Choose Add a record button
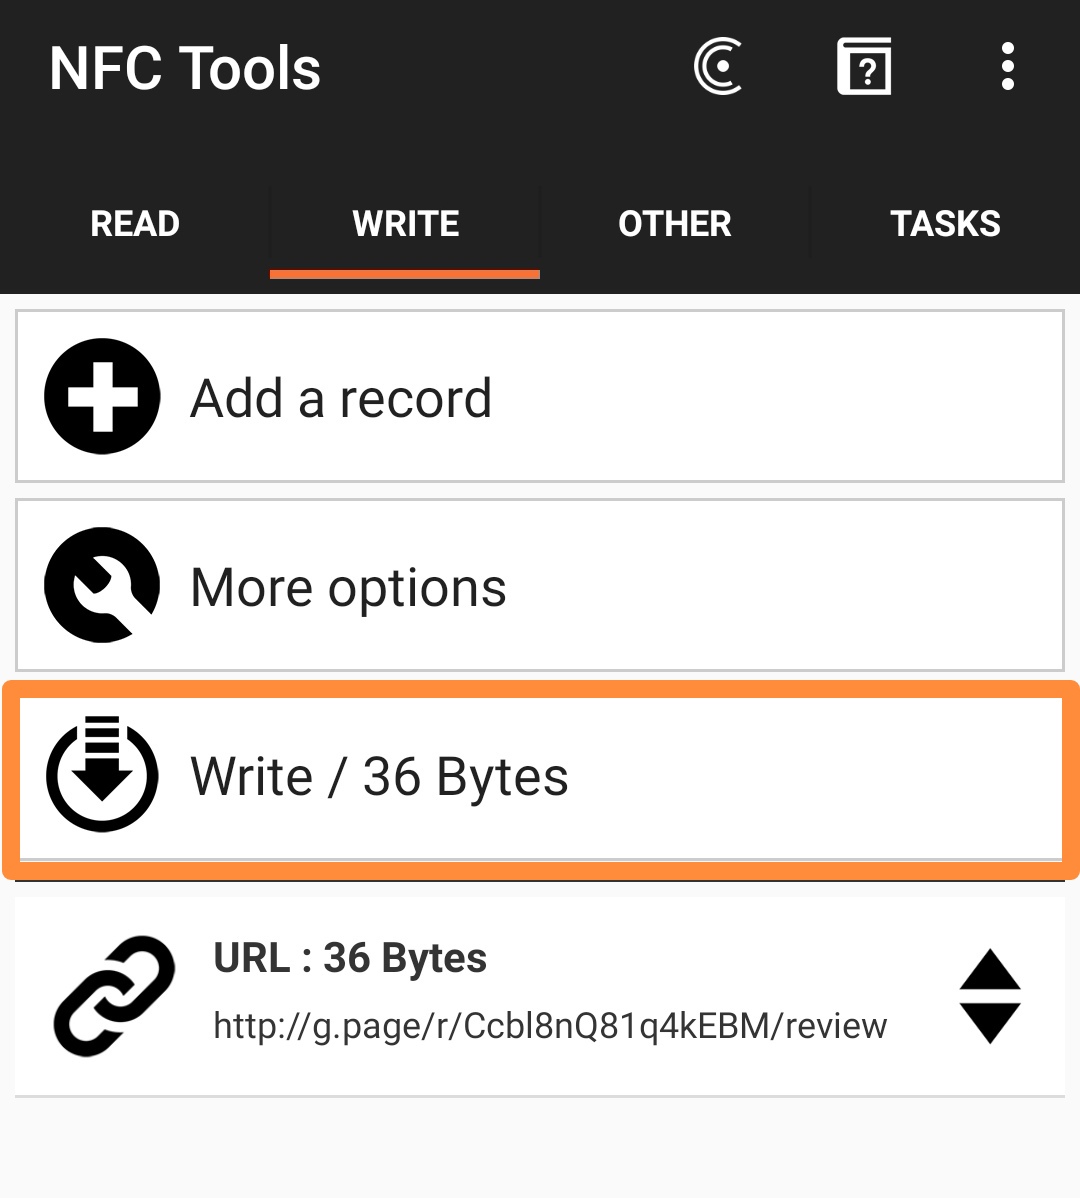Viewport: 1080px width, 1198px height. [540, 397]
